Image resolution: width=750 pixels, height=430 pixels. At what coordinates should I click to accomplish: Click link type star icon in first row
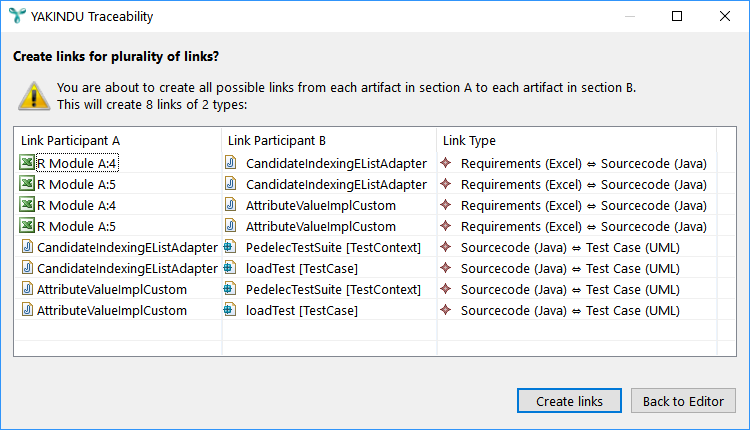coord(446,163)
